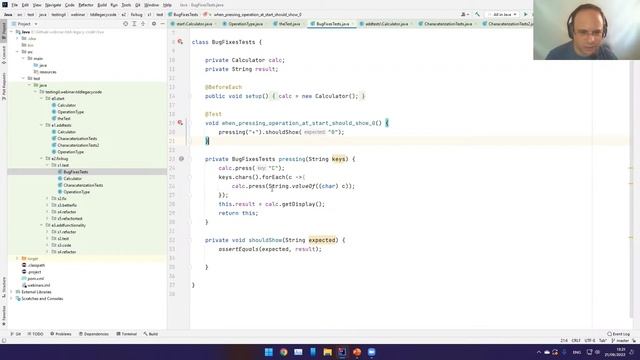Select pom.xml in the project tree

pyautogui.click(x=36, y=278)
